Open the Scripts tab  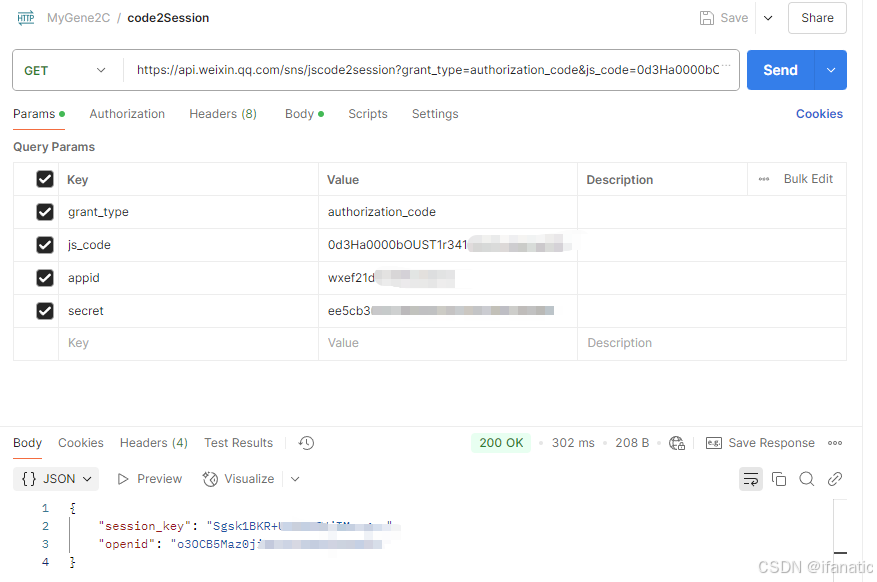tap(367, 114)
